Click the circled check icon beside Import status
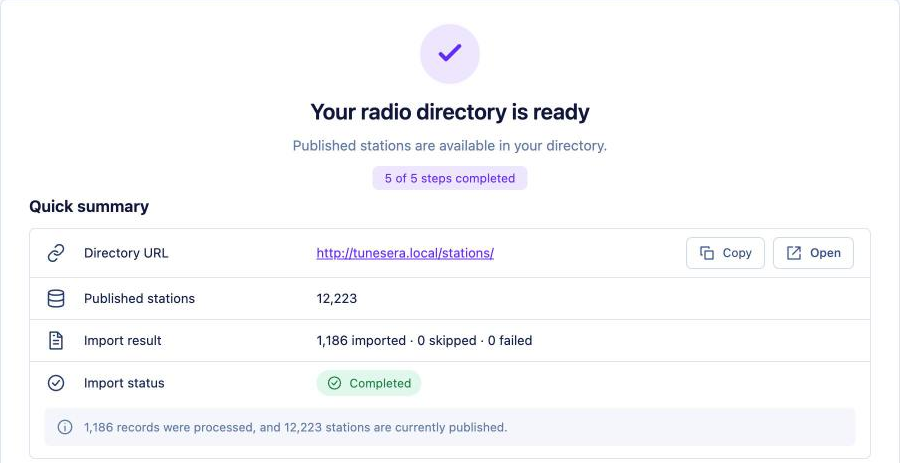Screen dimensions: 900x463 click(56, 383)
